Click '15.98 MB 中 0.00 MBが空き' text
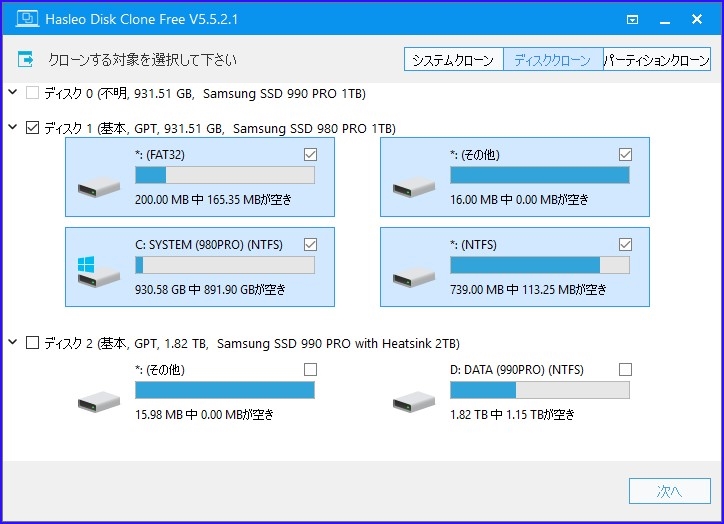Screen dimensions: 724x524 (205, 415)
